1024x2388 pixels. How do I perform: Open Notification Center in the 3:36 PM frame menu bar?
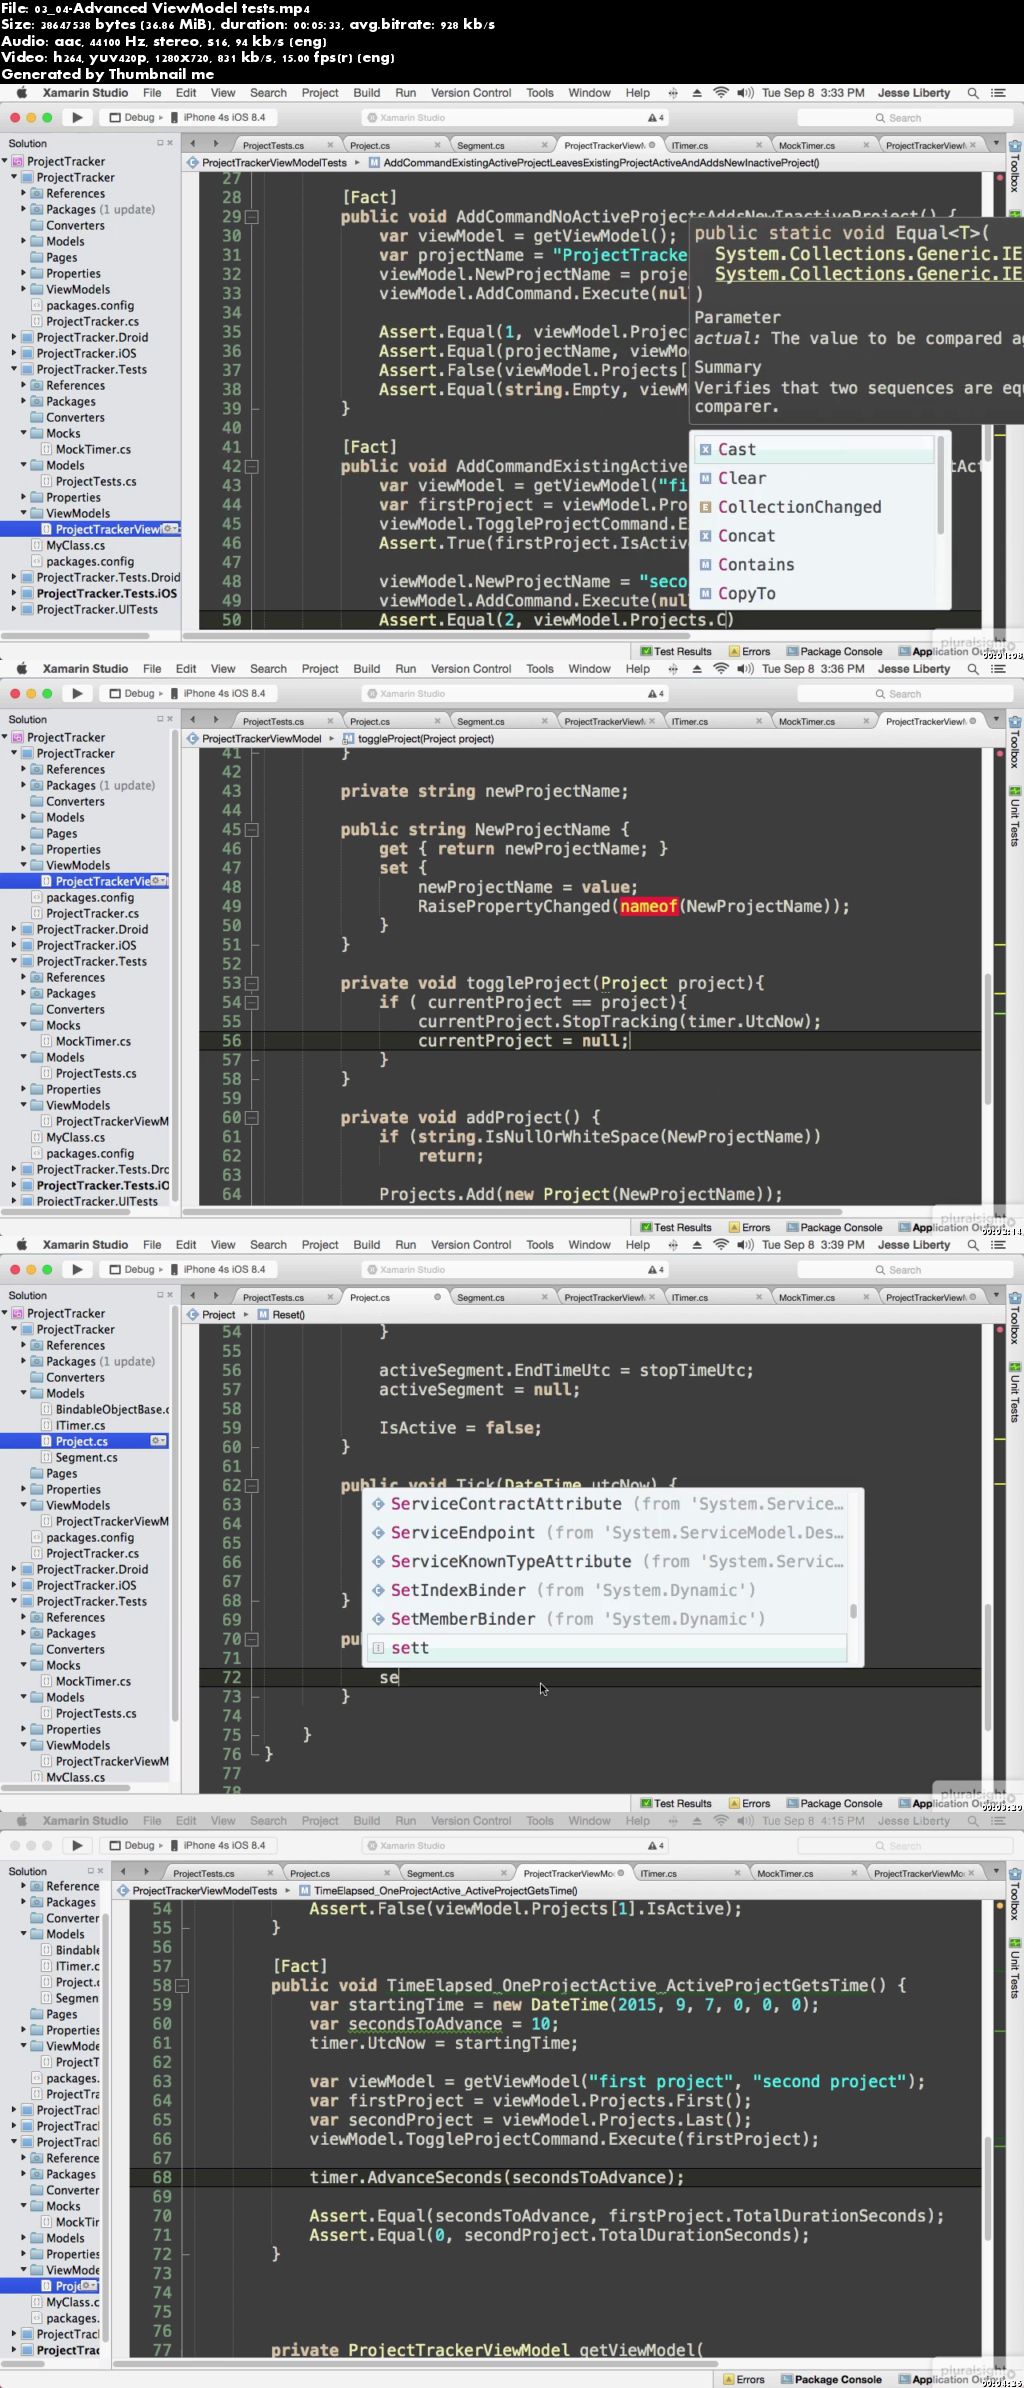point(998,669)
